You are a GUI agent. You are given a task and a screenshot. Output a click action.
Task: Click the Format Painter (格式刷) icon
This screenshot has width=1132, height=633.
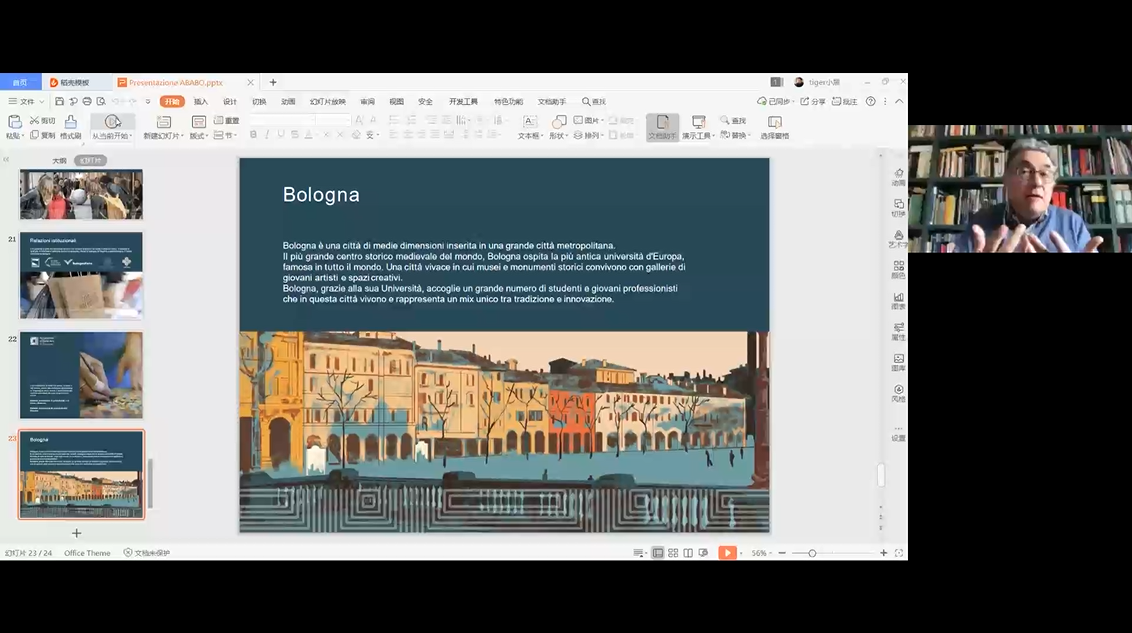click(x=71, y=122)
